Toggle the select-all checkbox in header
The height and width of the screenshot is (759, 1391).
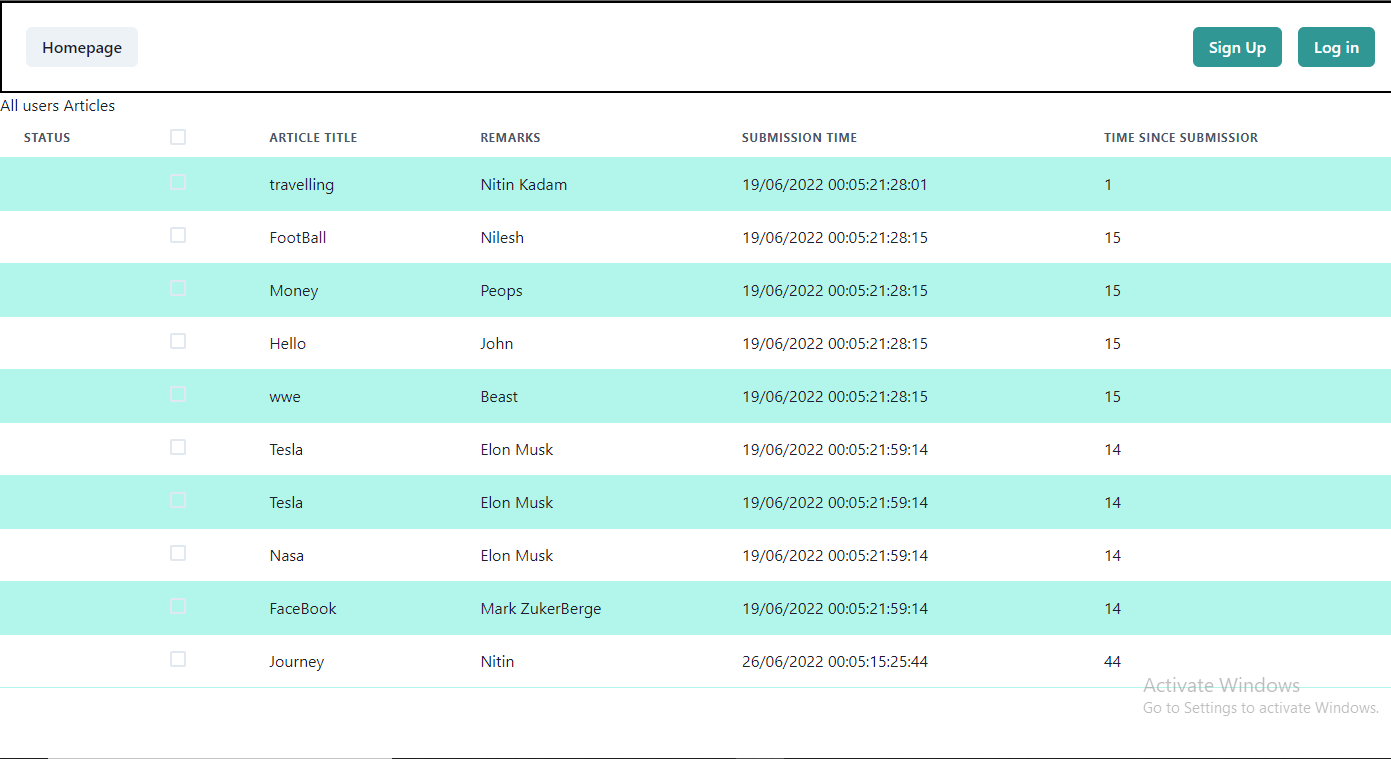point(178,137)
